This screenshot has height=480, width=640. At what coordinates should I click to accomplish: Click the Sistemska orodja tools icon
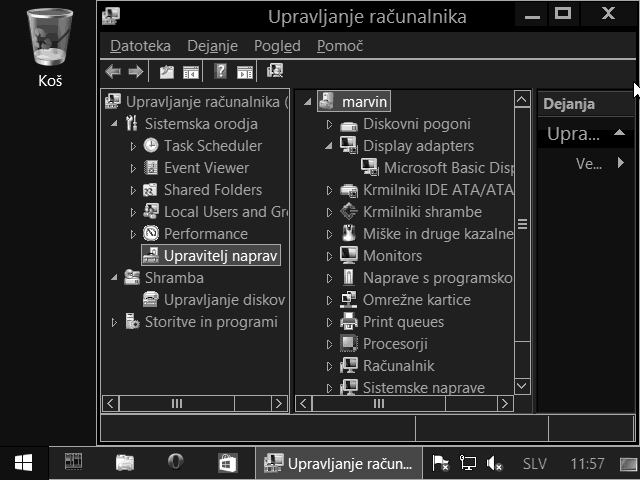coord(131,123)
